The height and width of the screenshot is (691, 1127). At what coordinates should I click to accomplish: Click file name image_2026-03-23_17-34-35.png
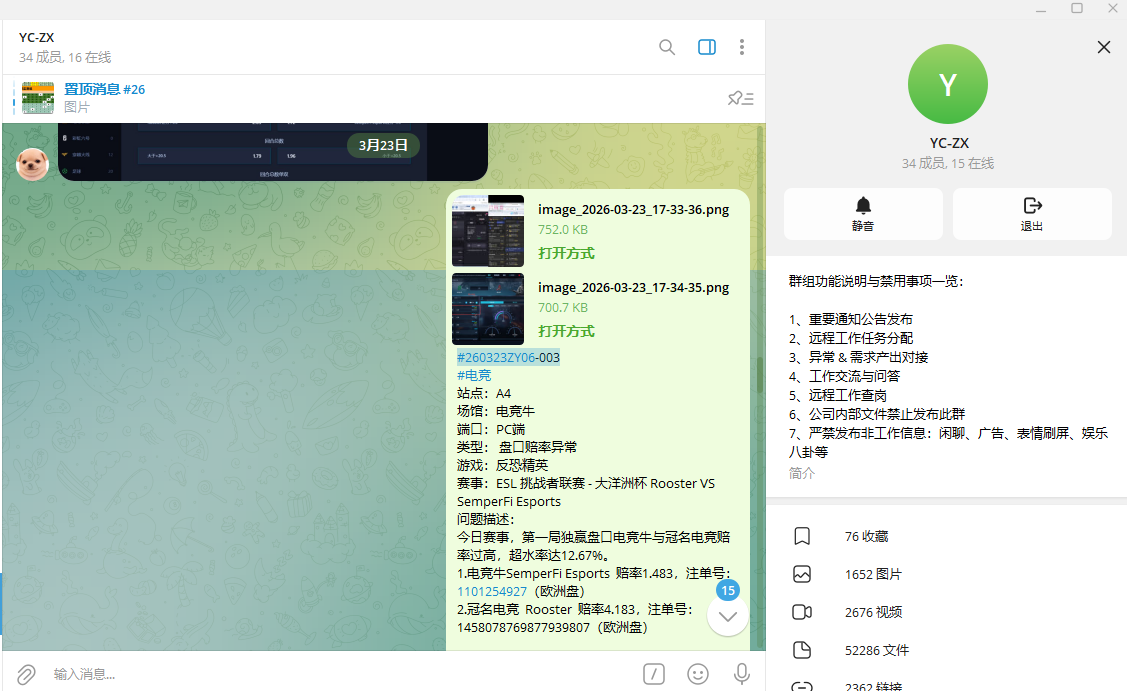633,287
